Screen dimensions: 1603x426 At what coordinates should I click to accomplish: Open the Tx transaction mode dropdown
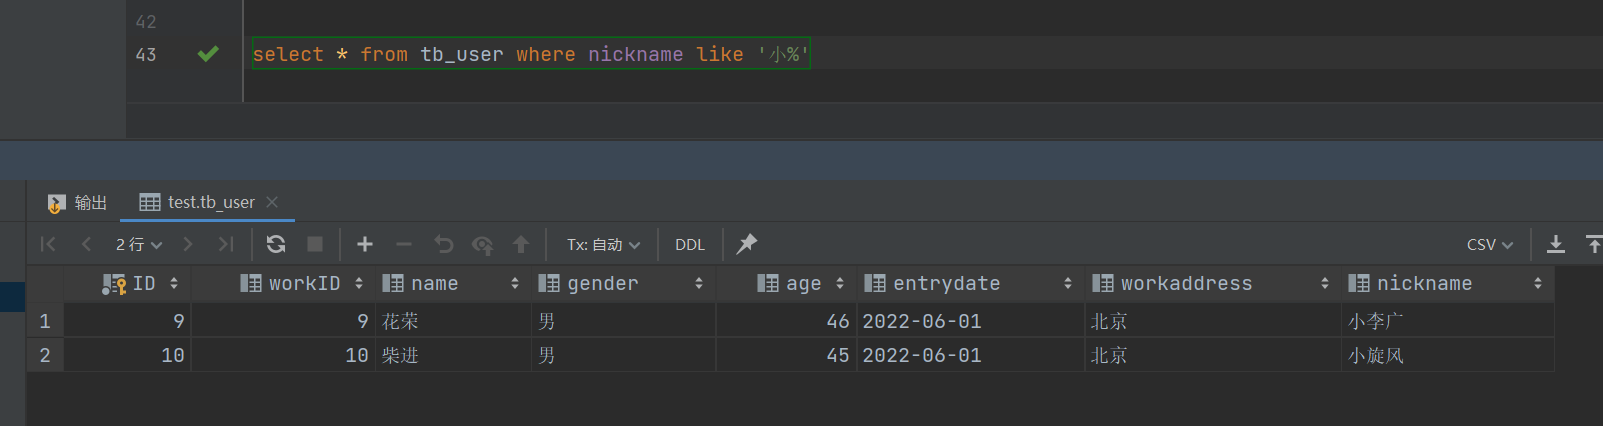click(x=603, y=245)
